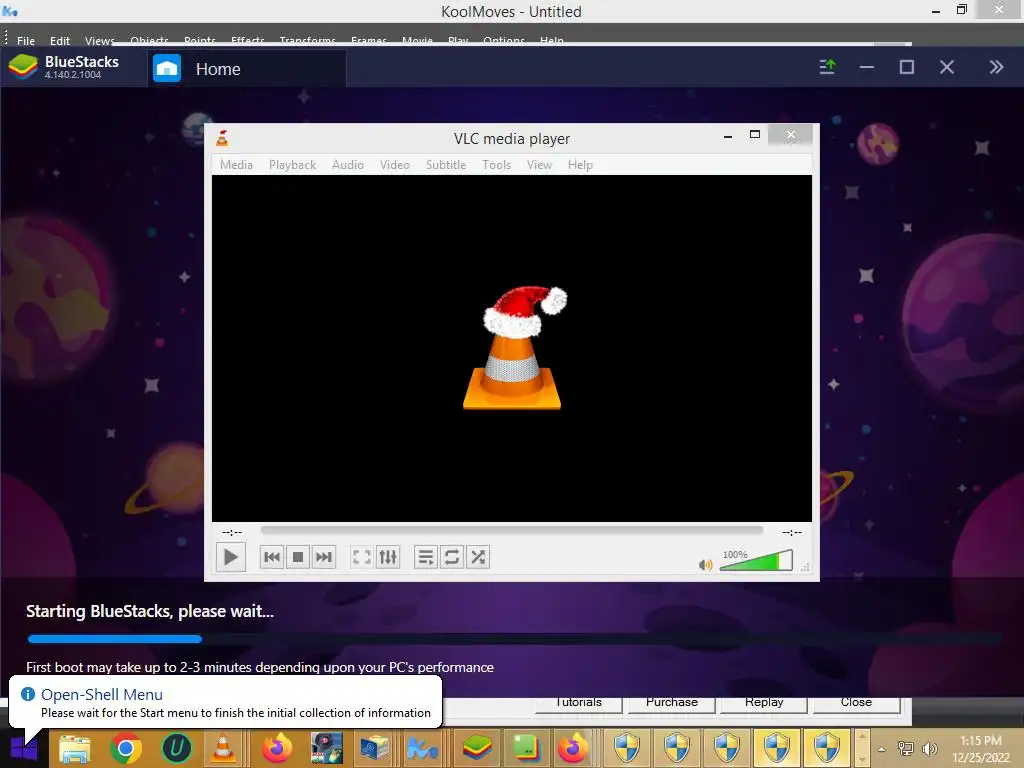Click the VLC seek bar
The width and height of the screenshot is (1024, 768).
click(511, 530)
